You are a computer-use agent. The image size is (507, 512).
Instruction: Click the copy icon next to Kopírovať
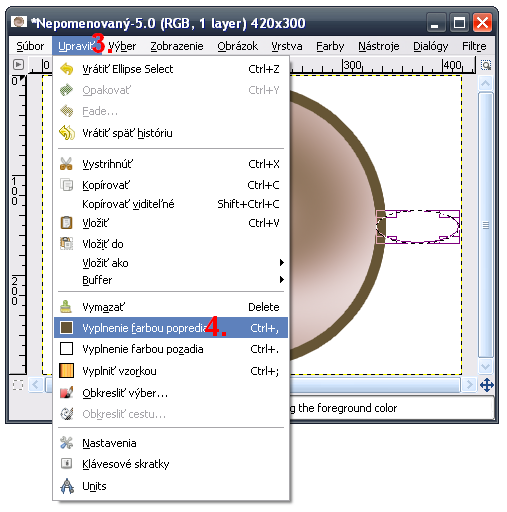click(x=66, y=184)
